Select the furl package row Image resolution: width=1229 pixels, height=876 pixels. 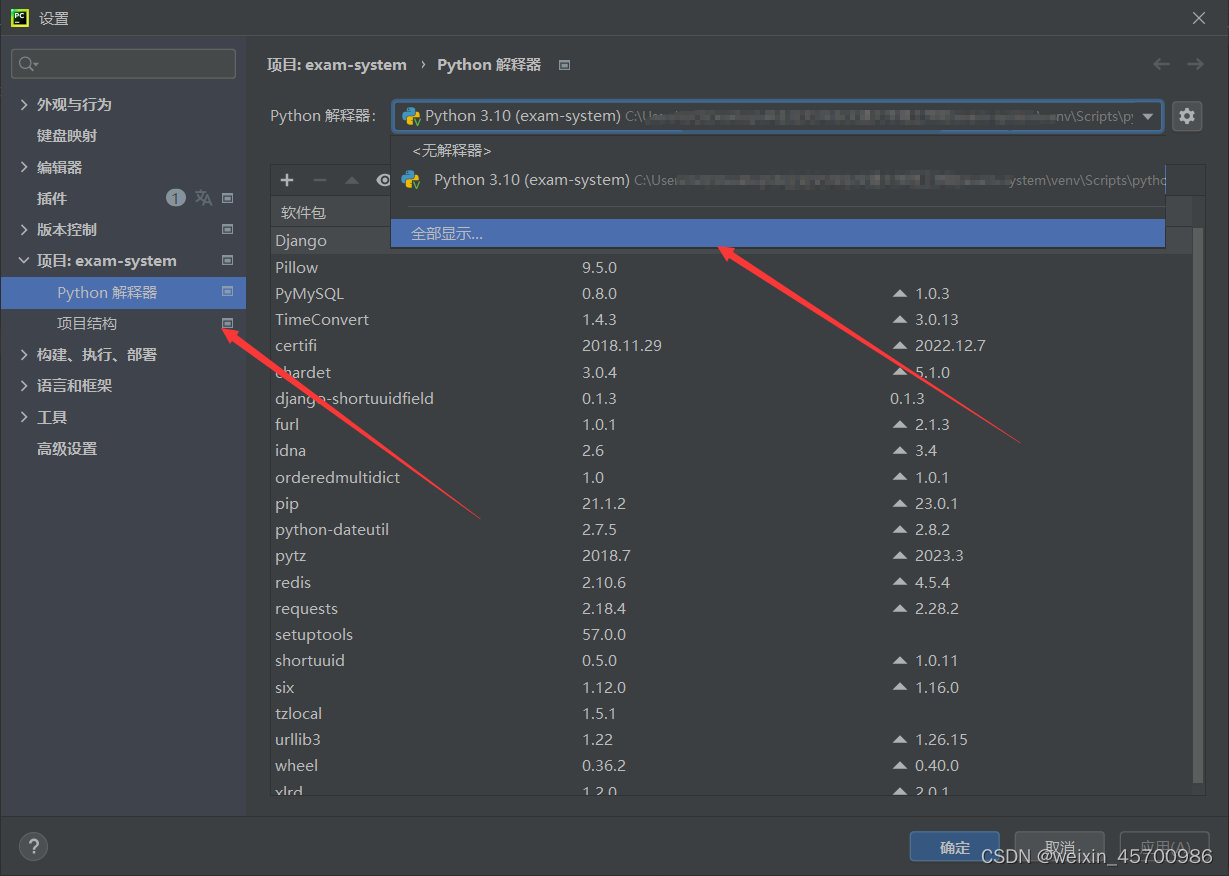(x=731, y=424)
